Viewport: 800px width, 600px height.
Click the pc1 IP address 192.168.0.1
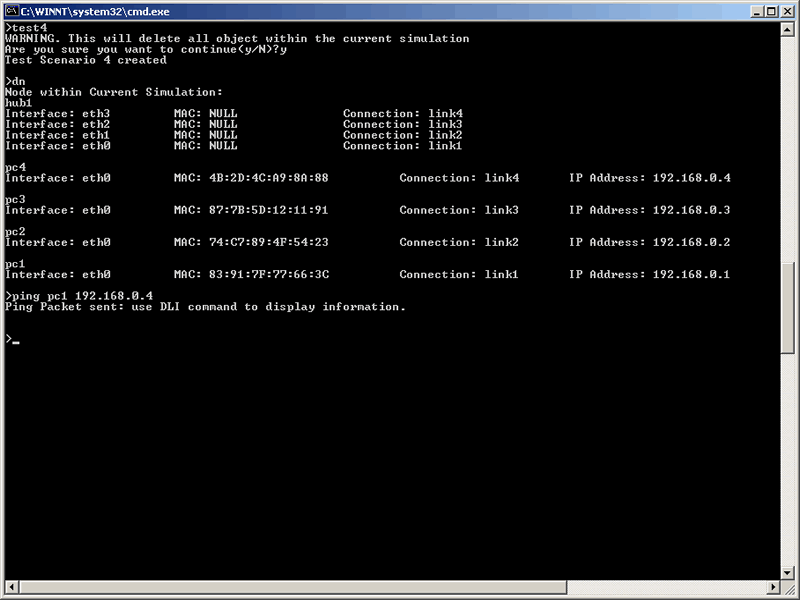(691, 274)
